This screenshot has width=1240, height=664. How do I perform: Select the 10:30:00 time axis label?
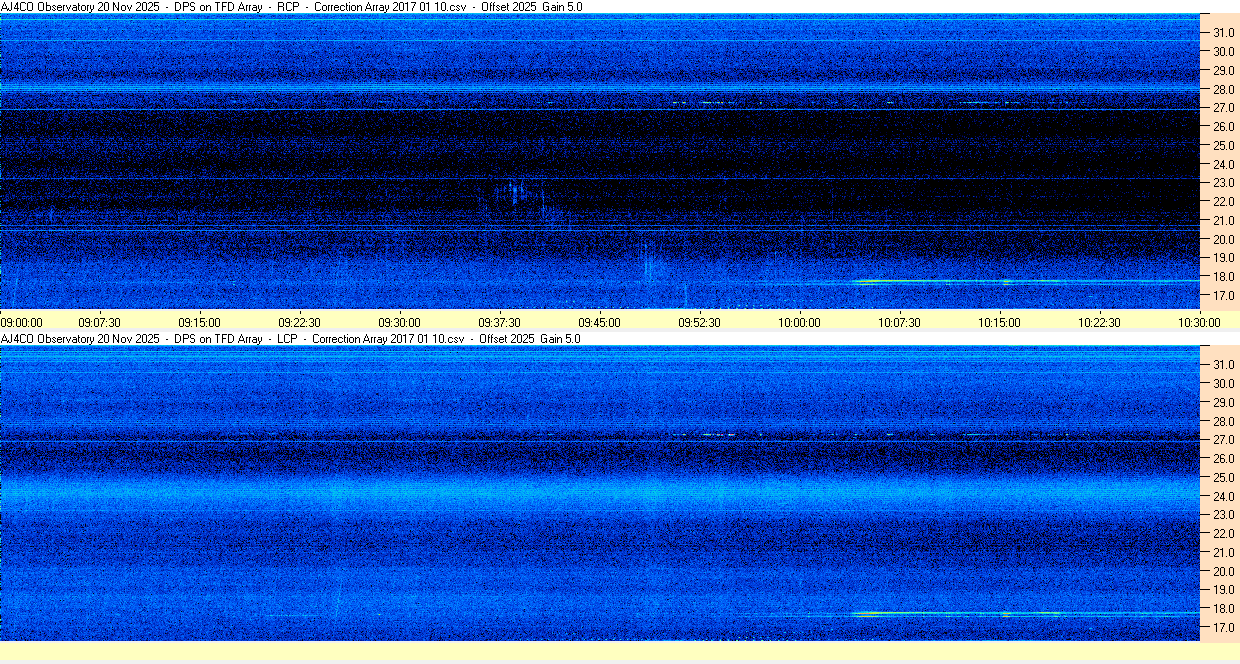(1199, 322)
